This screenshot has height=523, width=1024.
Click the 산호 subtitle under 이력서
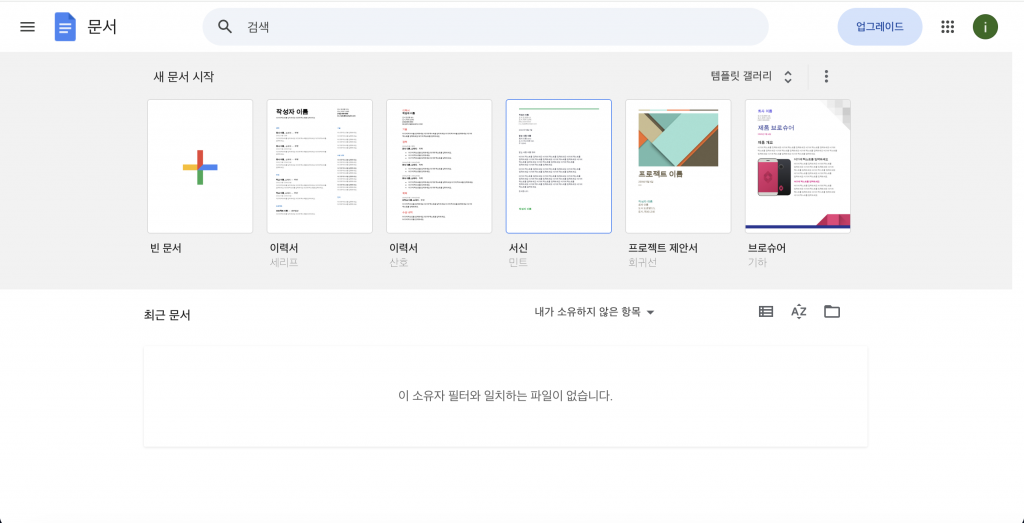point(398,262)
